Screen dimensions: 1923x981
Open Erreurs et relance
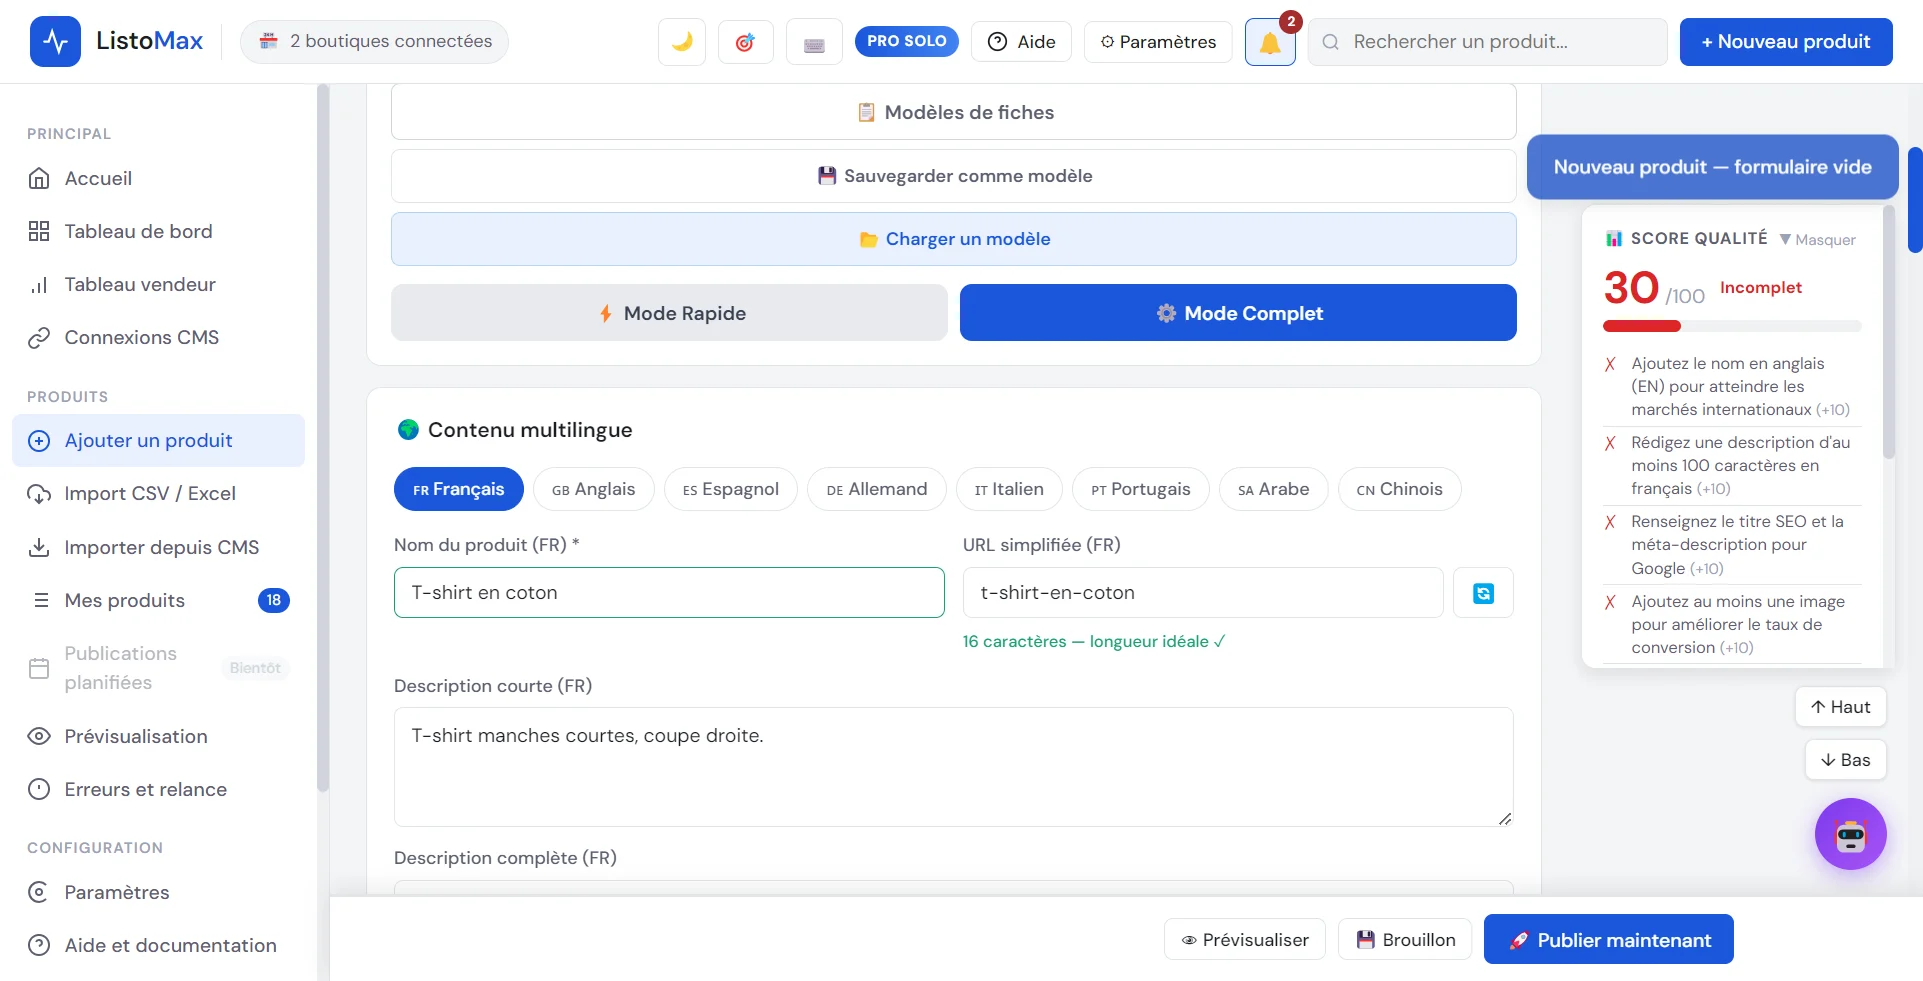click(x=159, y=789)
